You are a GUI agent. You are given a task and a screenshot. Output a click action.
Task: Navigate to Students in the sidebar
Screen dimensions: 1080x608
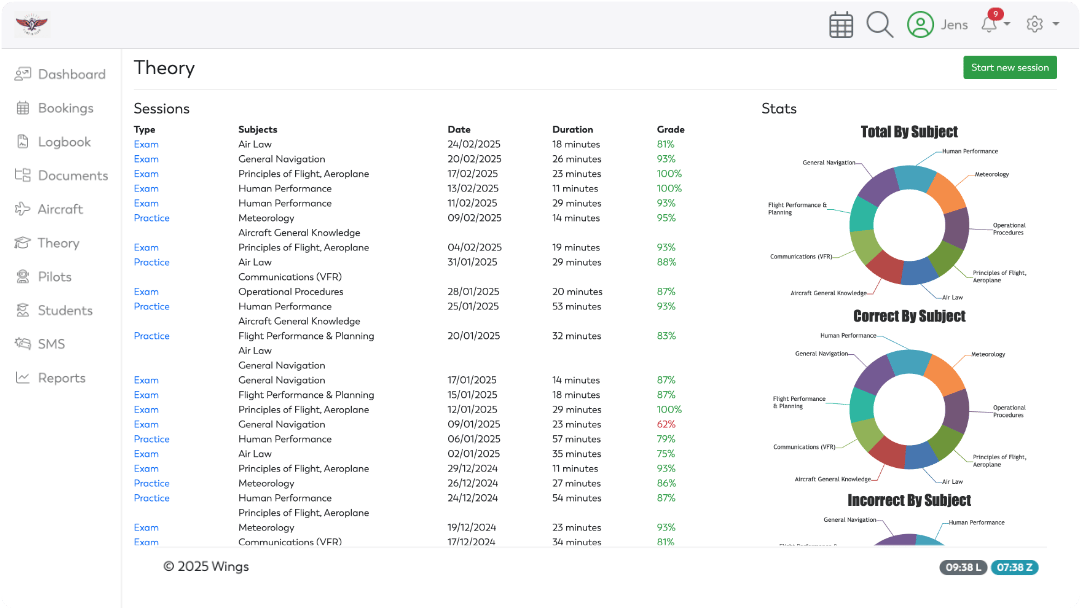65,310
